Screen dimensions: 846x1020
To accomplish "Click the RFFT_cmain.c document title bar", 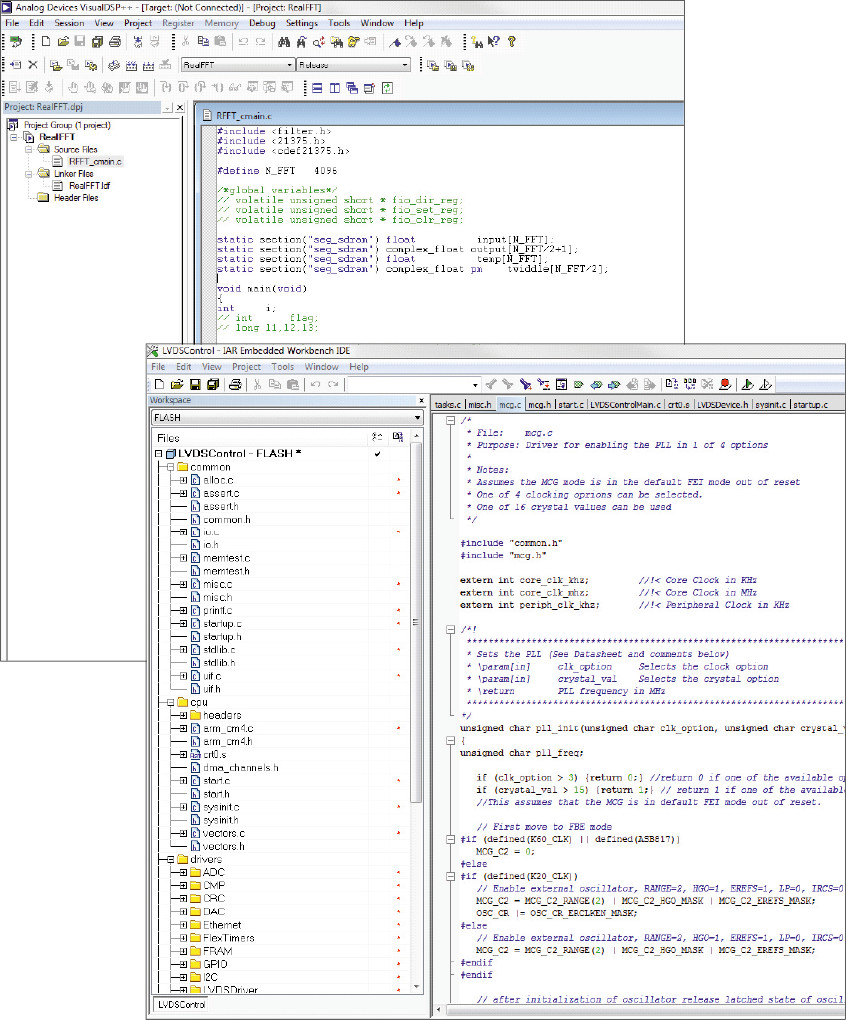I will [x=441, y=116].
